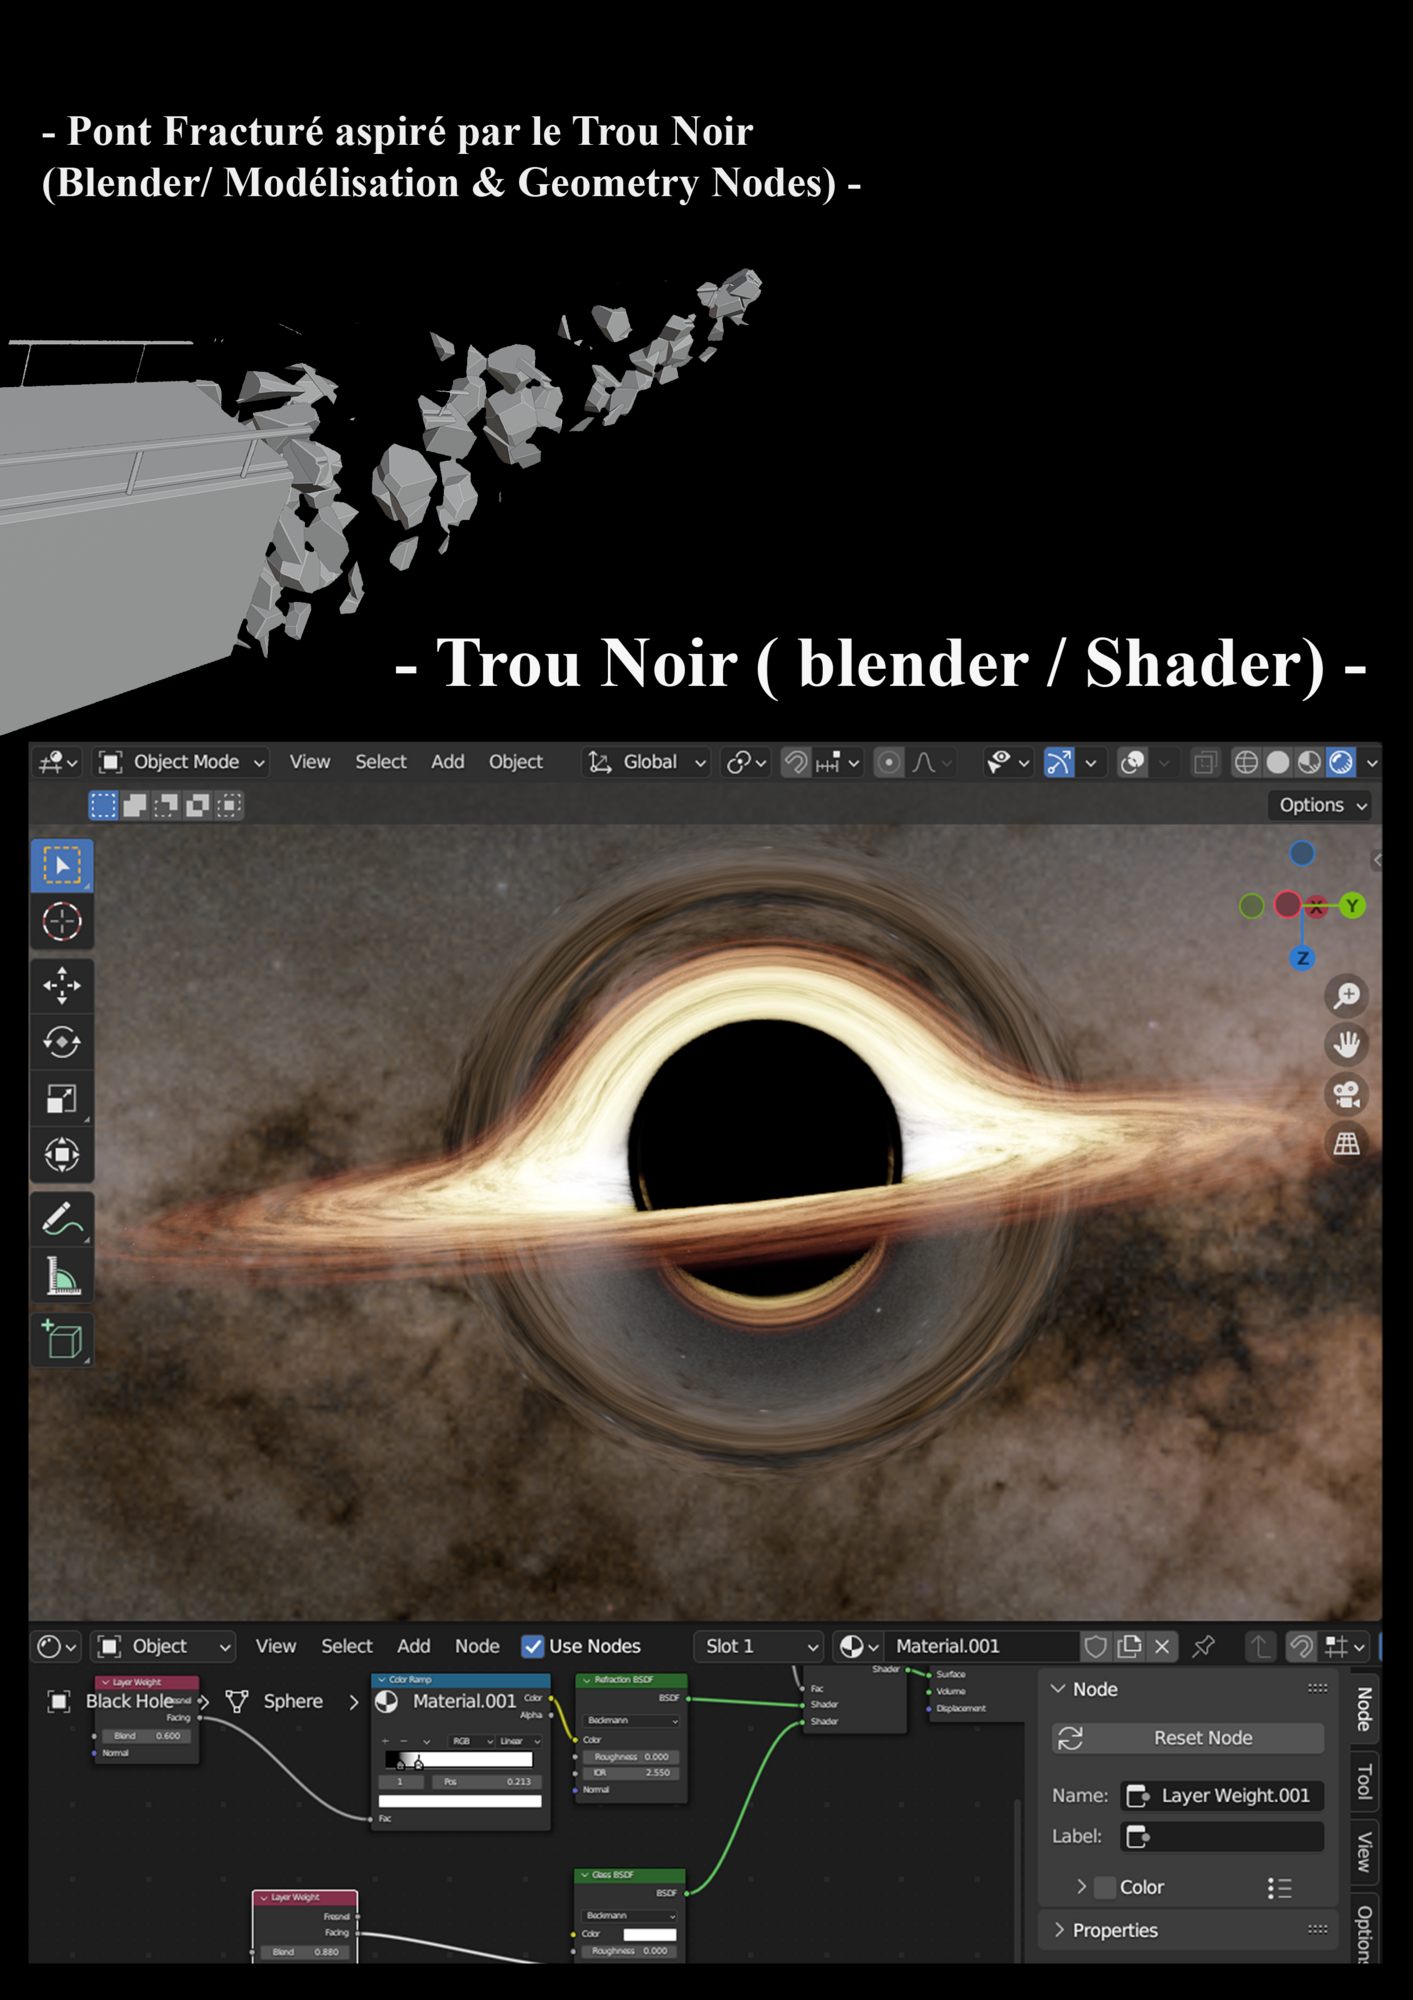Choose the Scale tool
The width and height of the screenshot is (1413, 2000).
(62, 1099)
